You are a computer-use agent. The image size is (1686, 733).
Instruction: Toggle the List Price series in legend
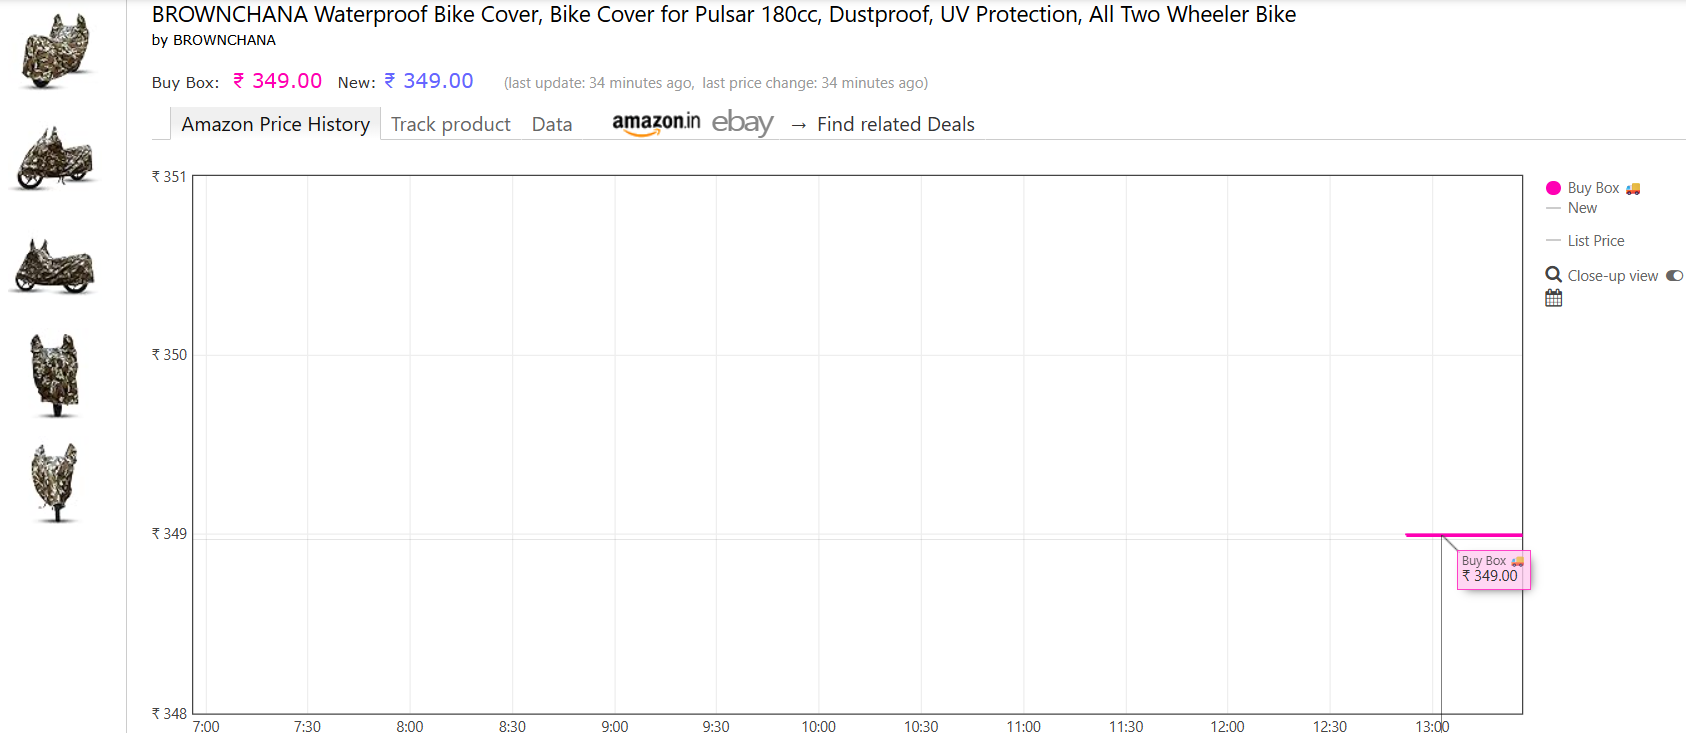pyautogui.click(x=1595, y=241)
